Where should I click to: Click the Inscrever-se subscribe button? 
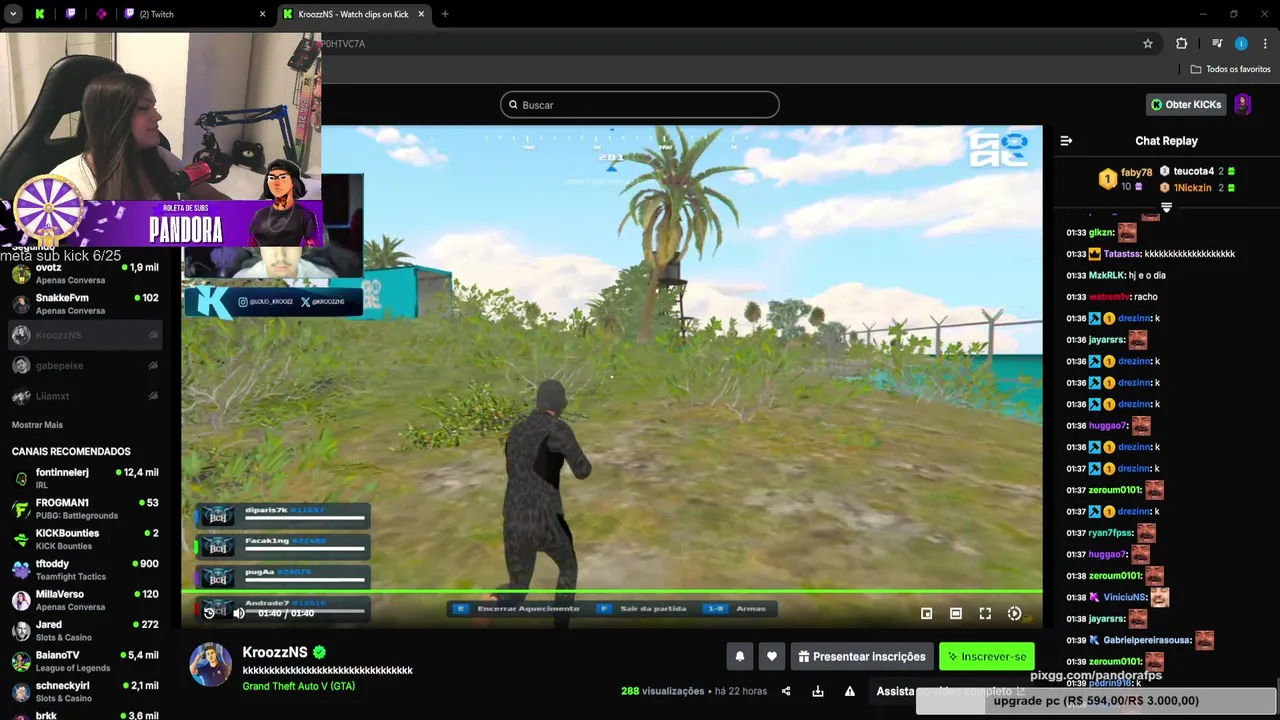tap(987, 656)
